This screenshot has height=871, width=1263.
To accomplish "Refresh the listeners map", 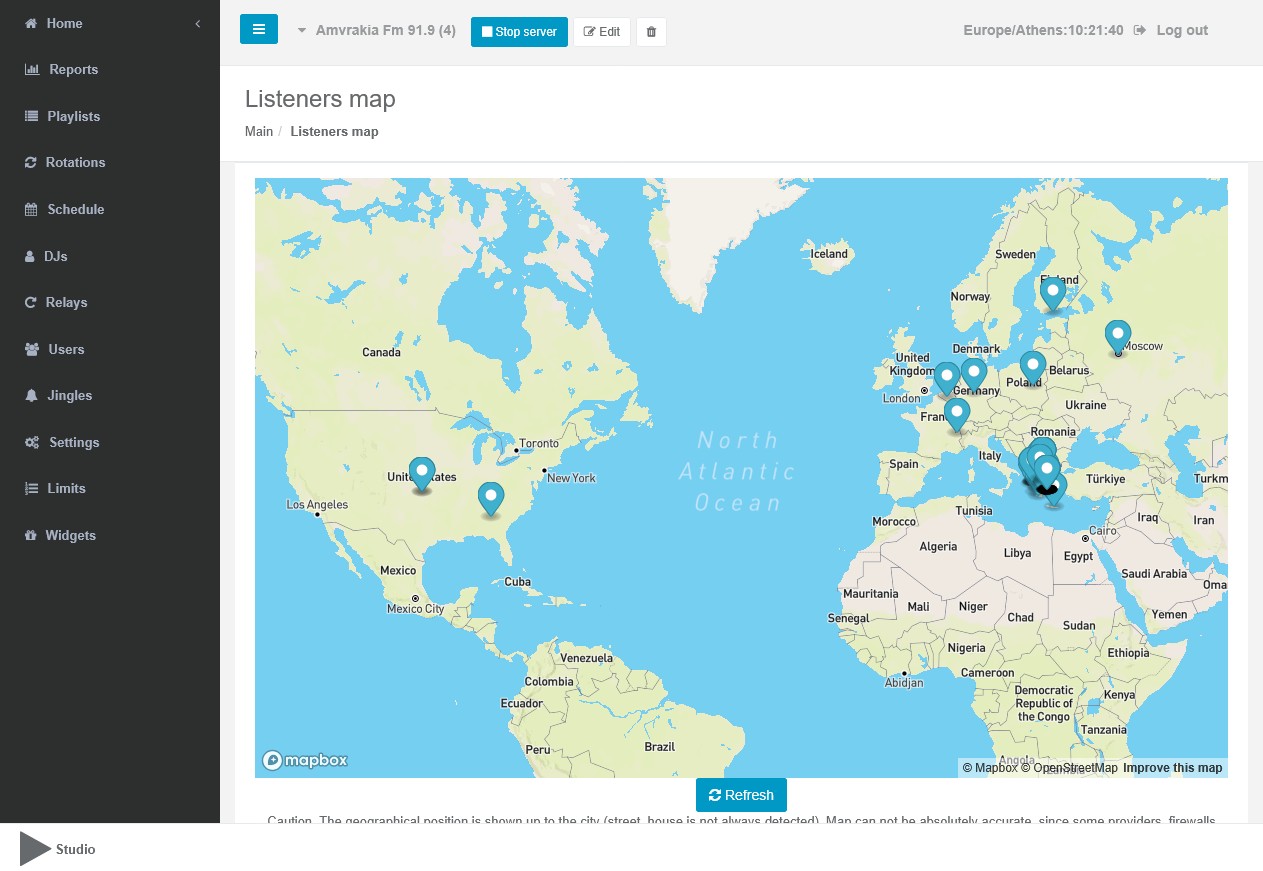I will 741,795.
